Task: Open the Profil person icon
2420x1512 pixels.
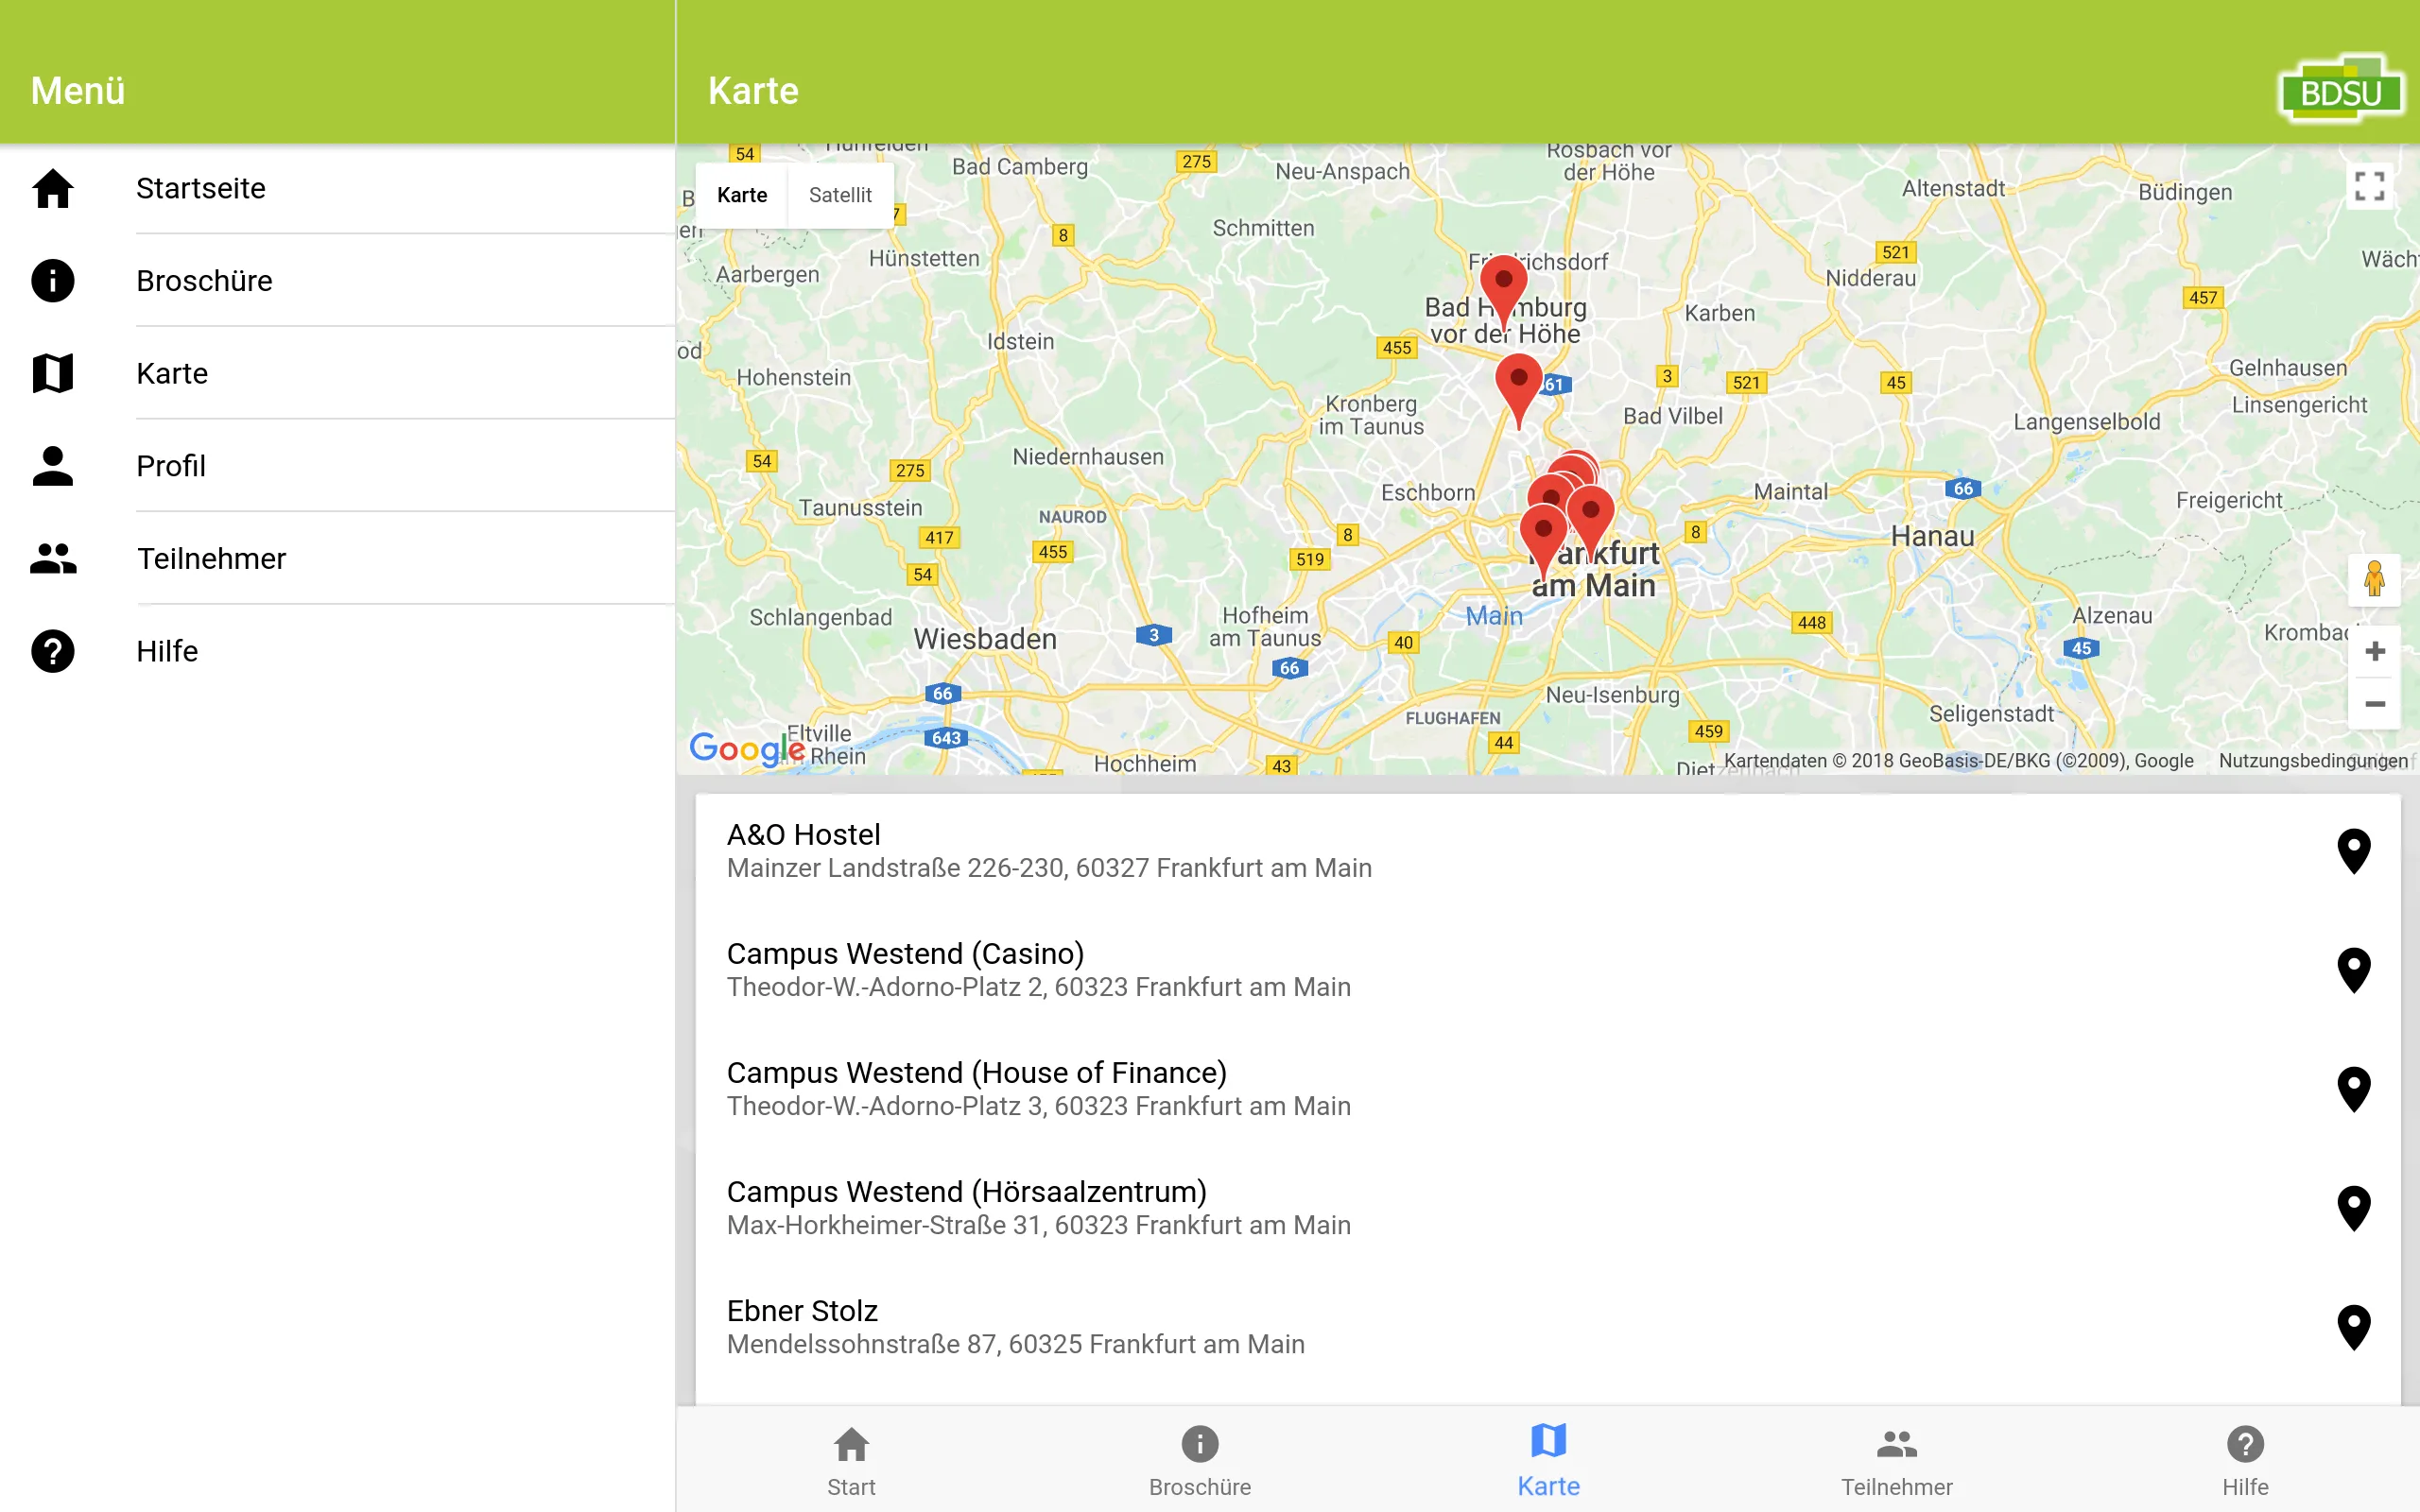Action: tap(53, 466)
